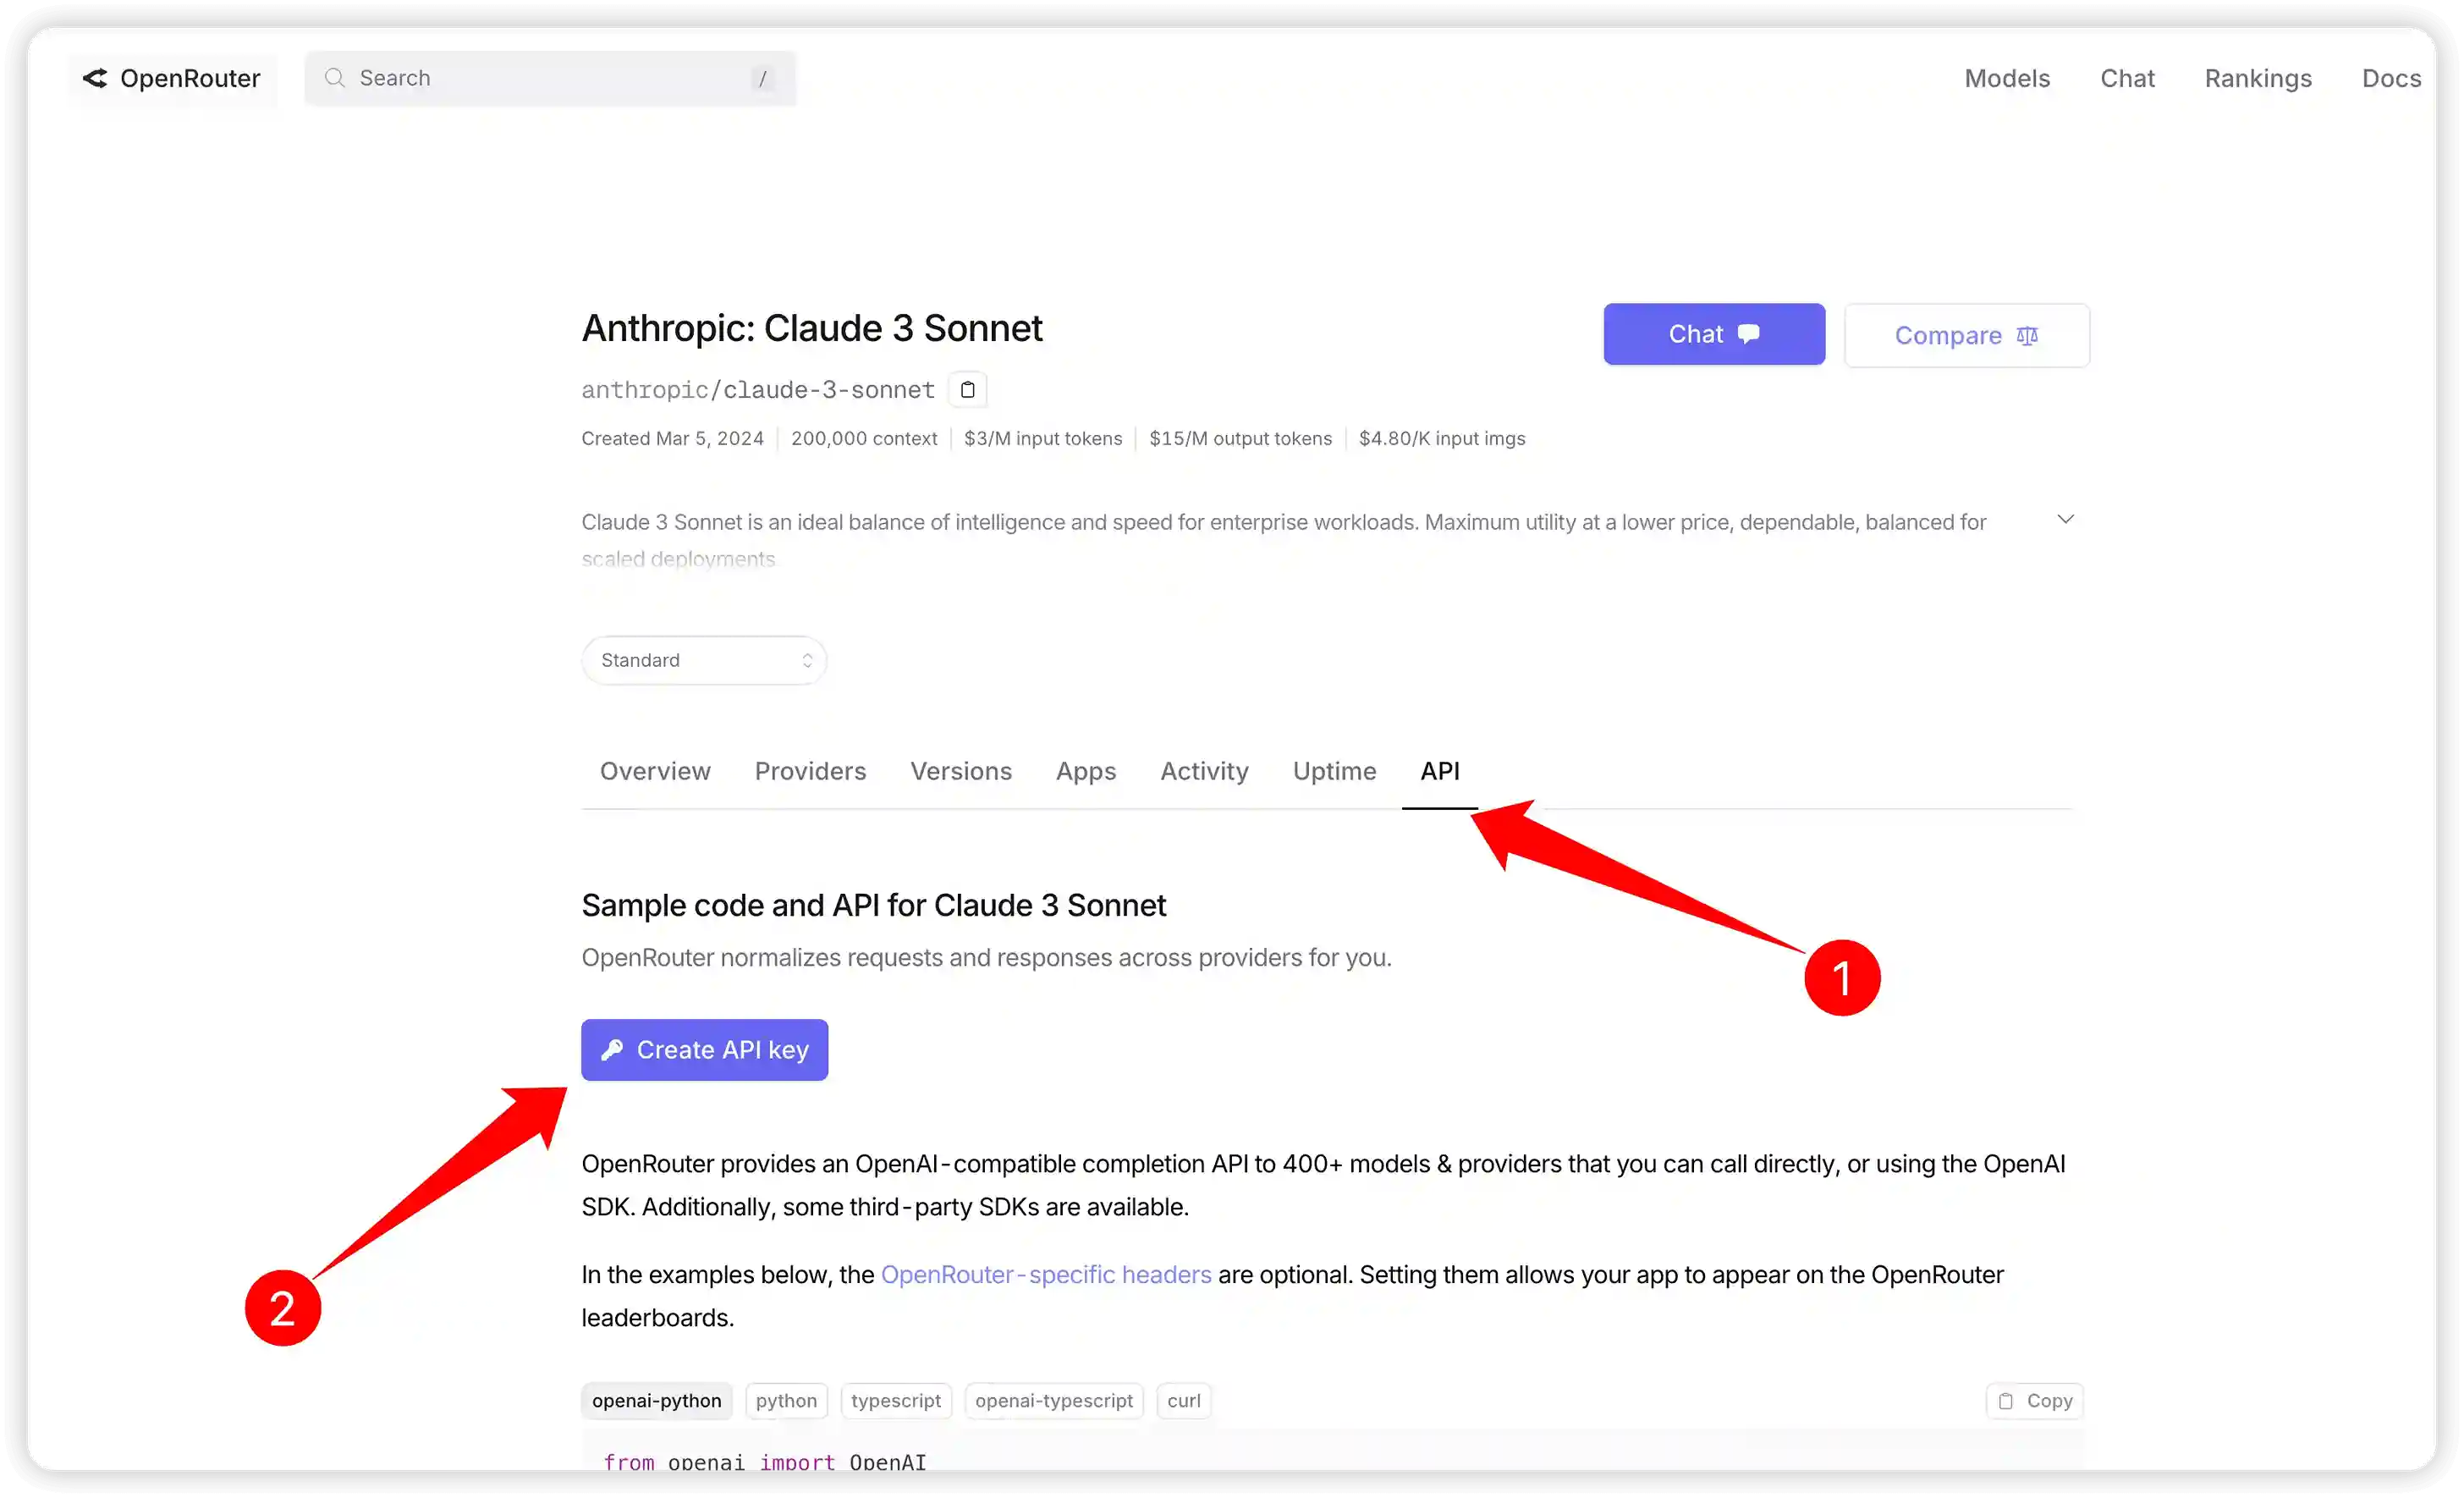Open Models in top navigation

pos(2007,78)
